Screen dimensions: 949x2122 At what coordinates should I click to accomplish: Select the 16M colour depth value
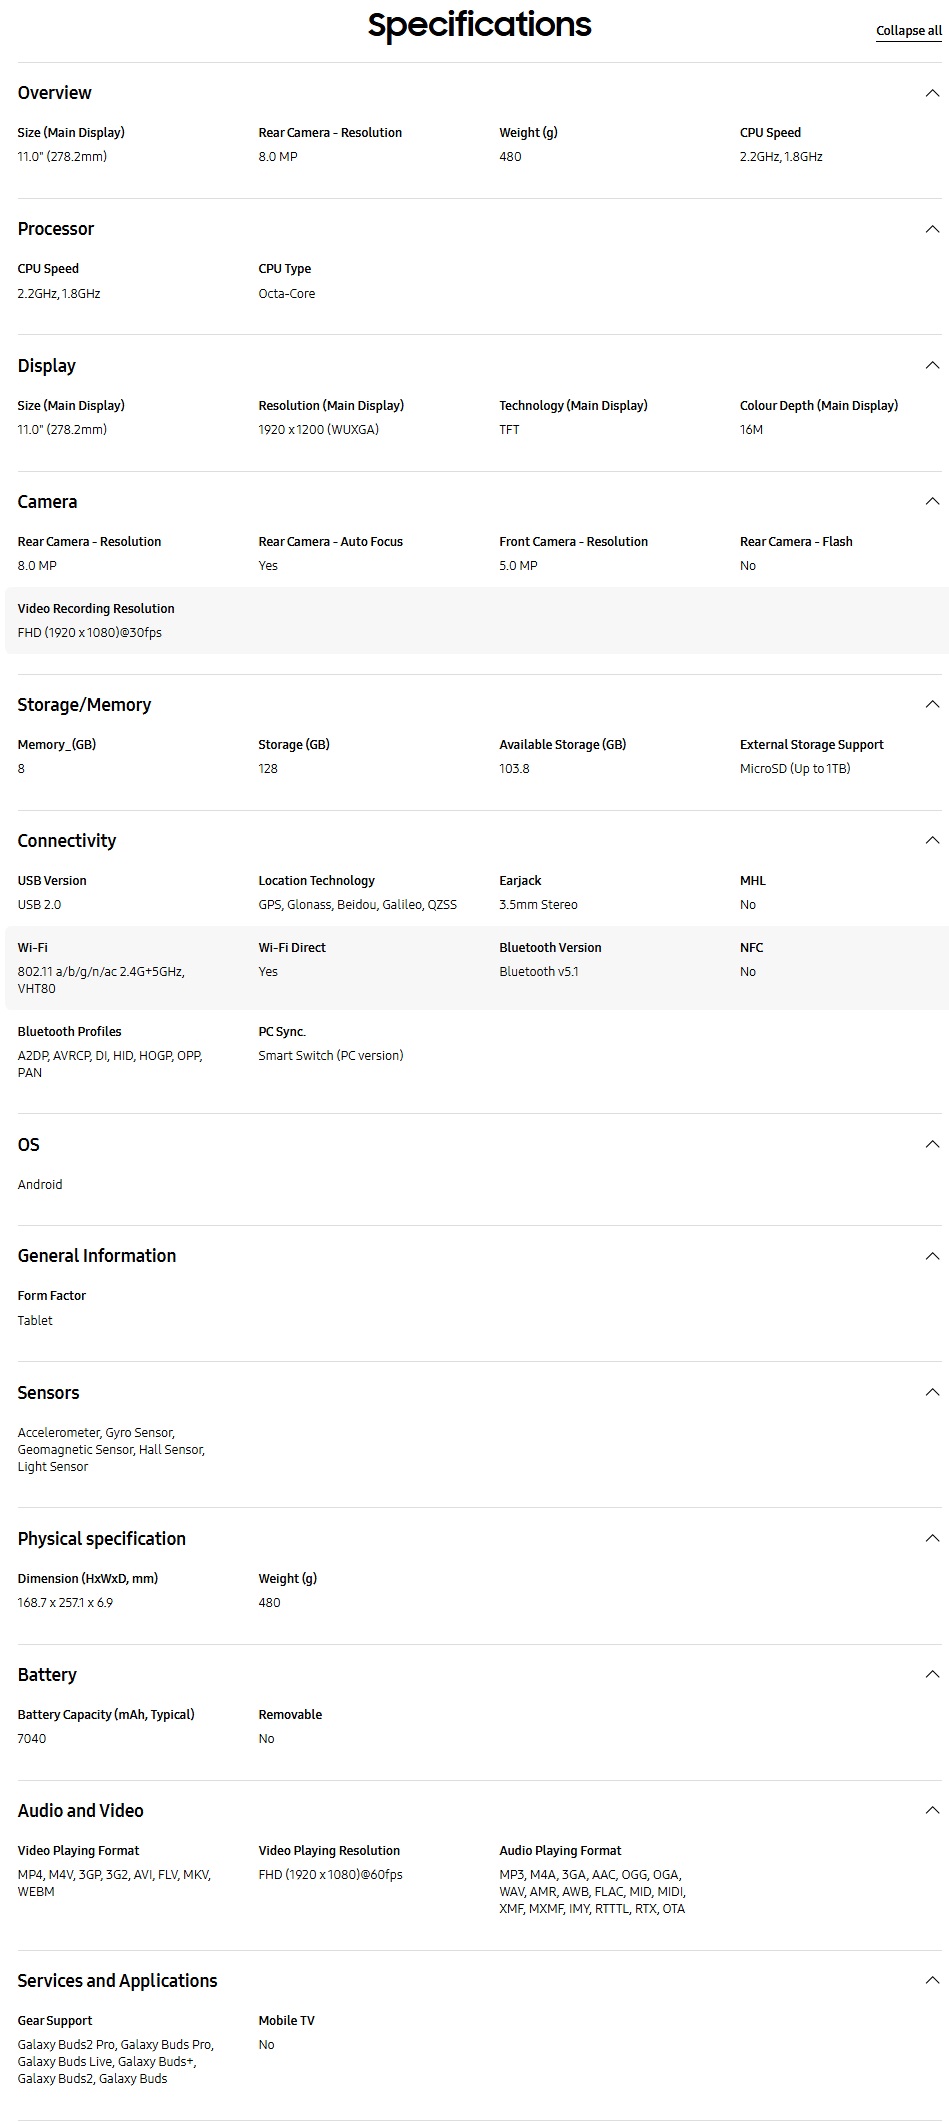coord(752,430)
